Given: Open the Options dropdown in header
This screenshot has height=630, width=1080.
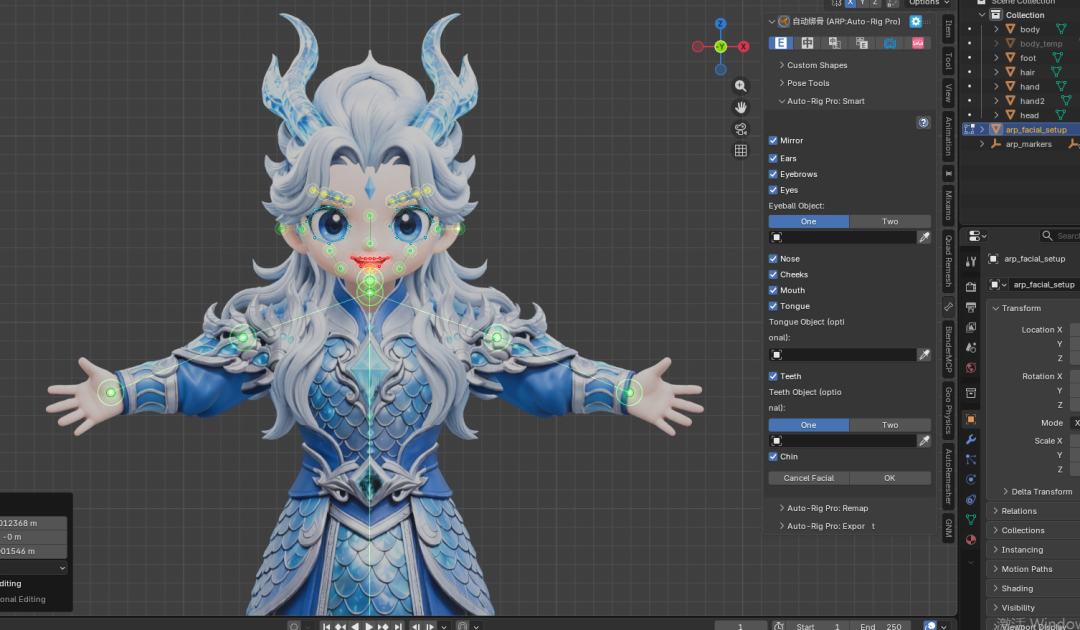Looking at the screenshot, I should (x=929, y=3).
